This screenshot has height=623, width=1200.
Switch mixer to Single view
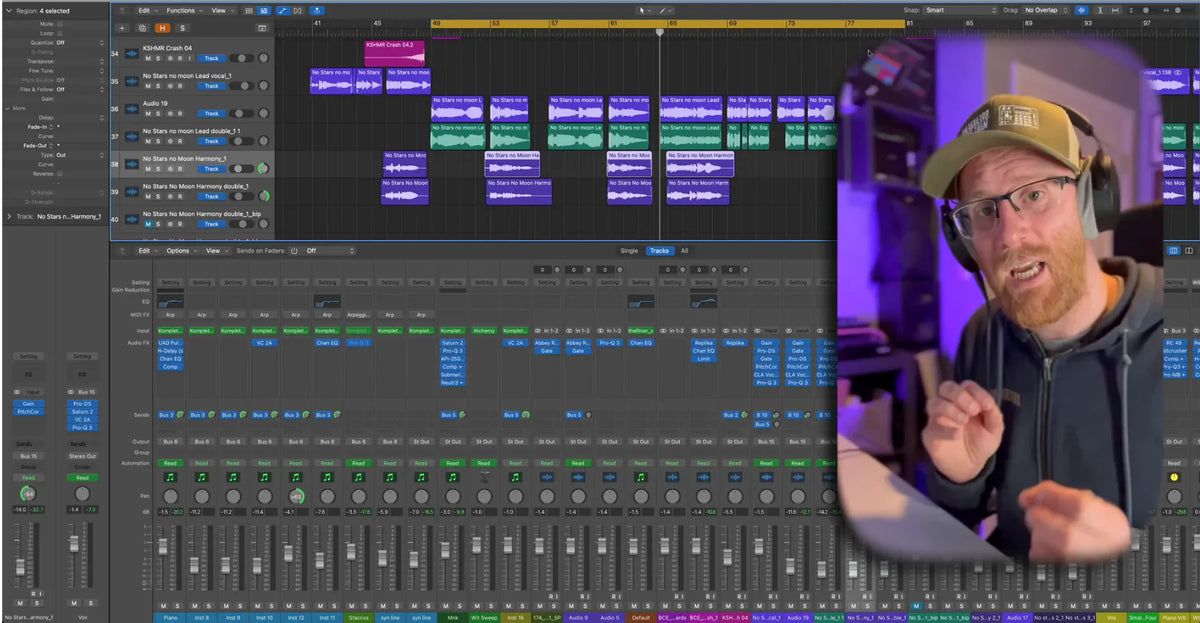tap(629, 251)
